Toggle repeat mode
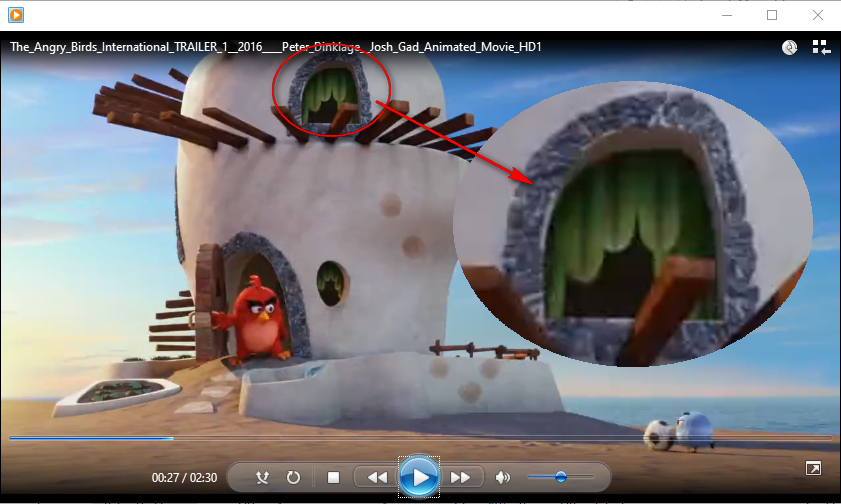The width and height of the screenshot is (841, 504). click(x=293, y=477)
